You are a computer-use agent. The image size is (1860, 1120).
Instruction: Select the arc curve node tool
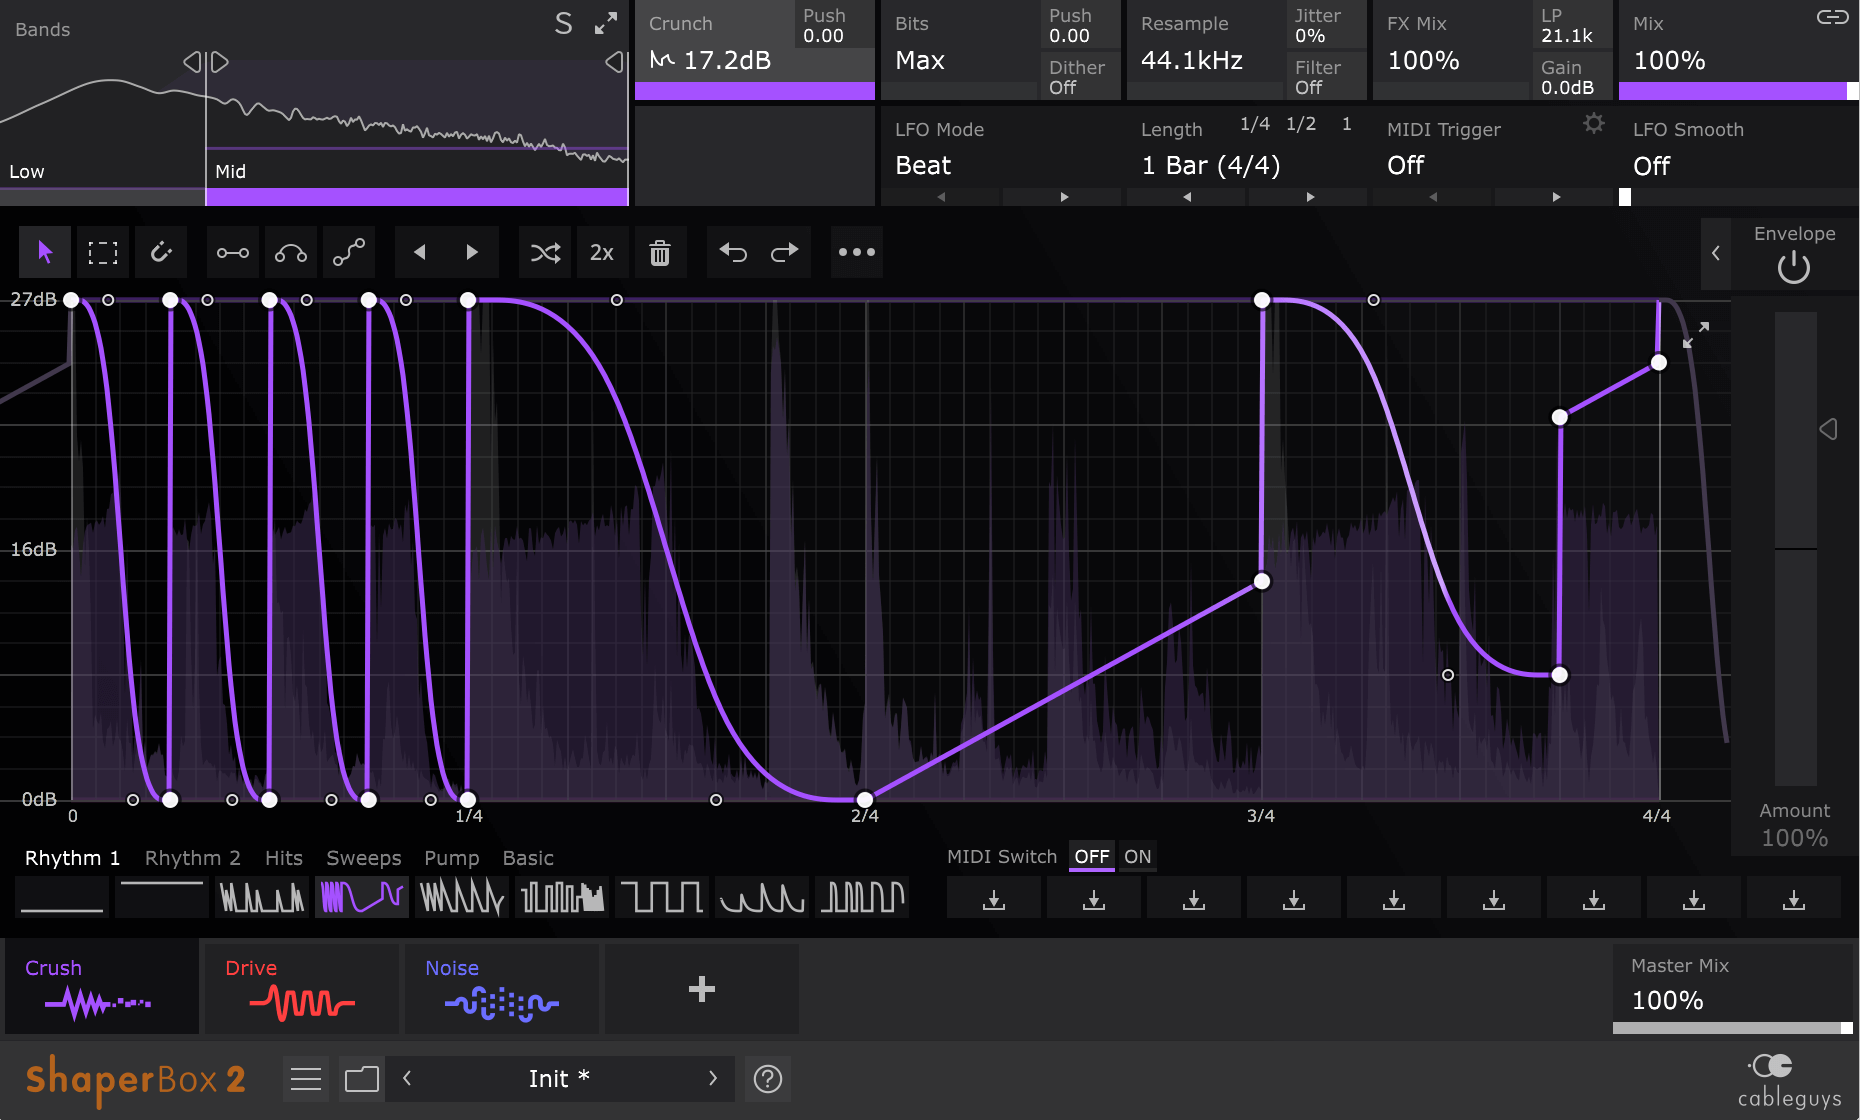click(x=291, y=252)
